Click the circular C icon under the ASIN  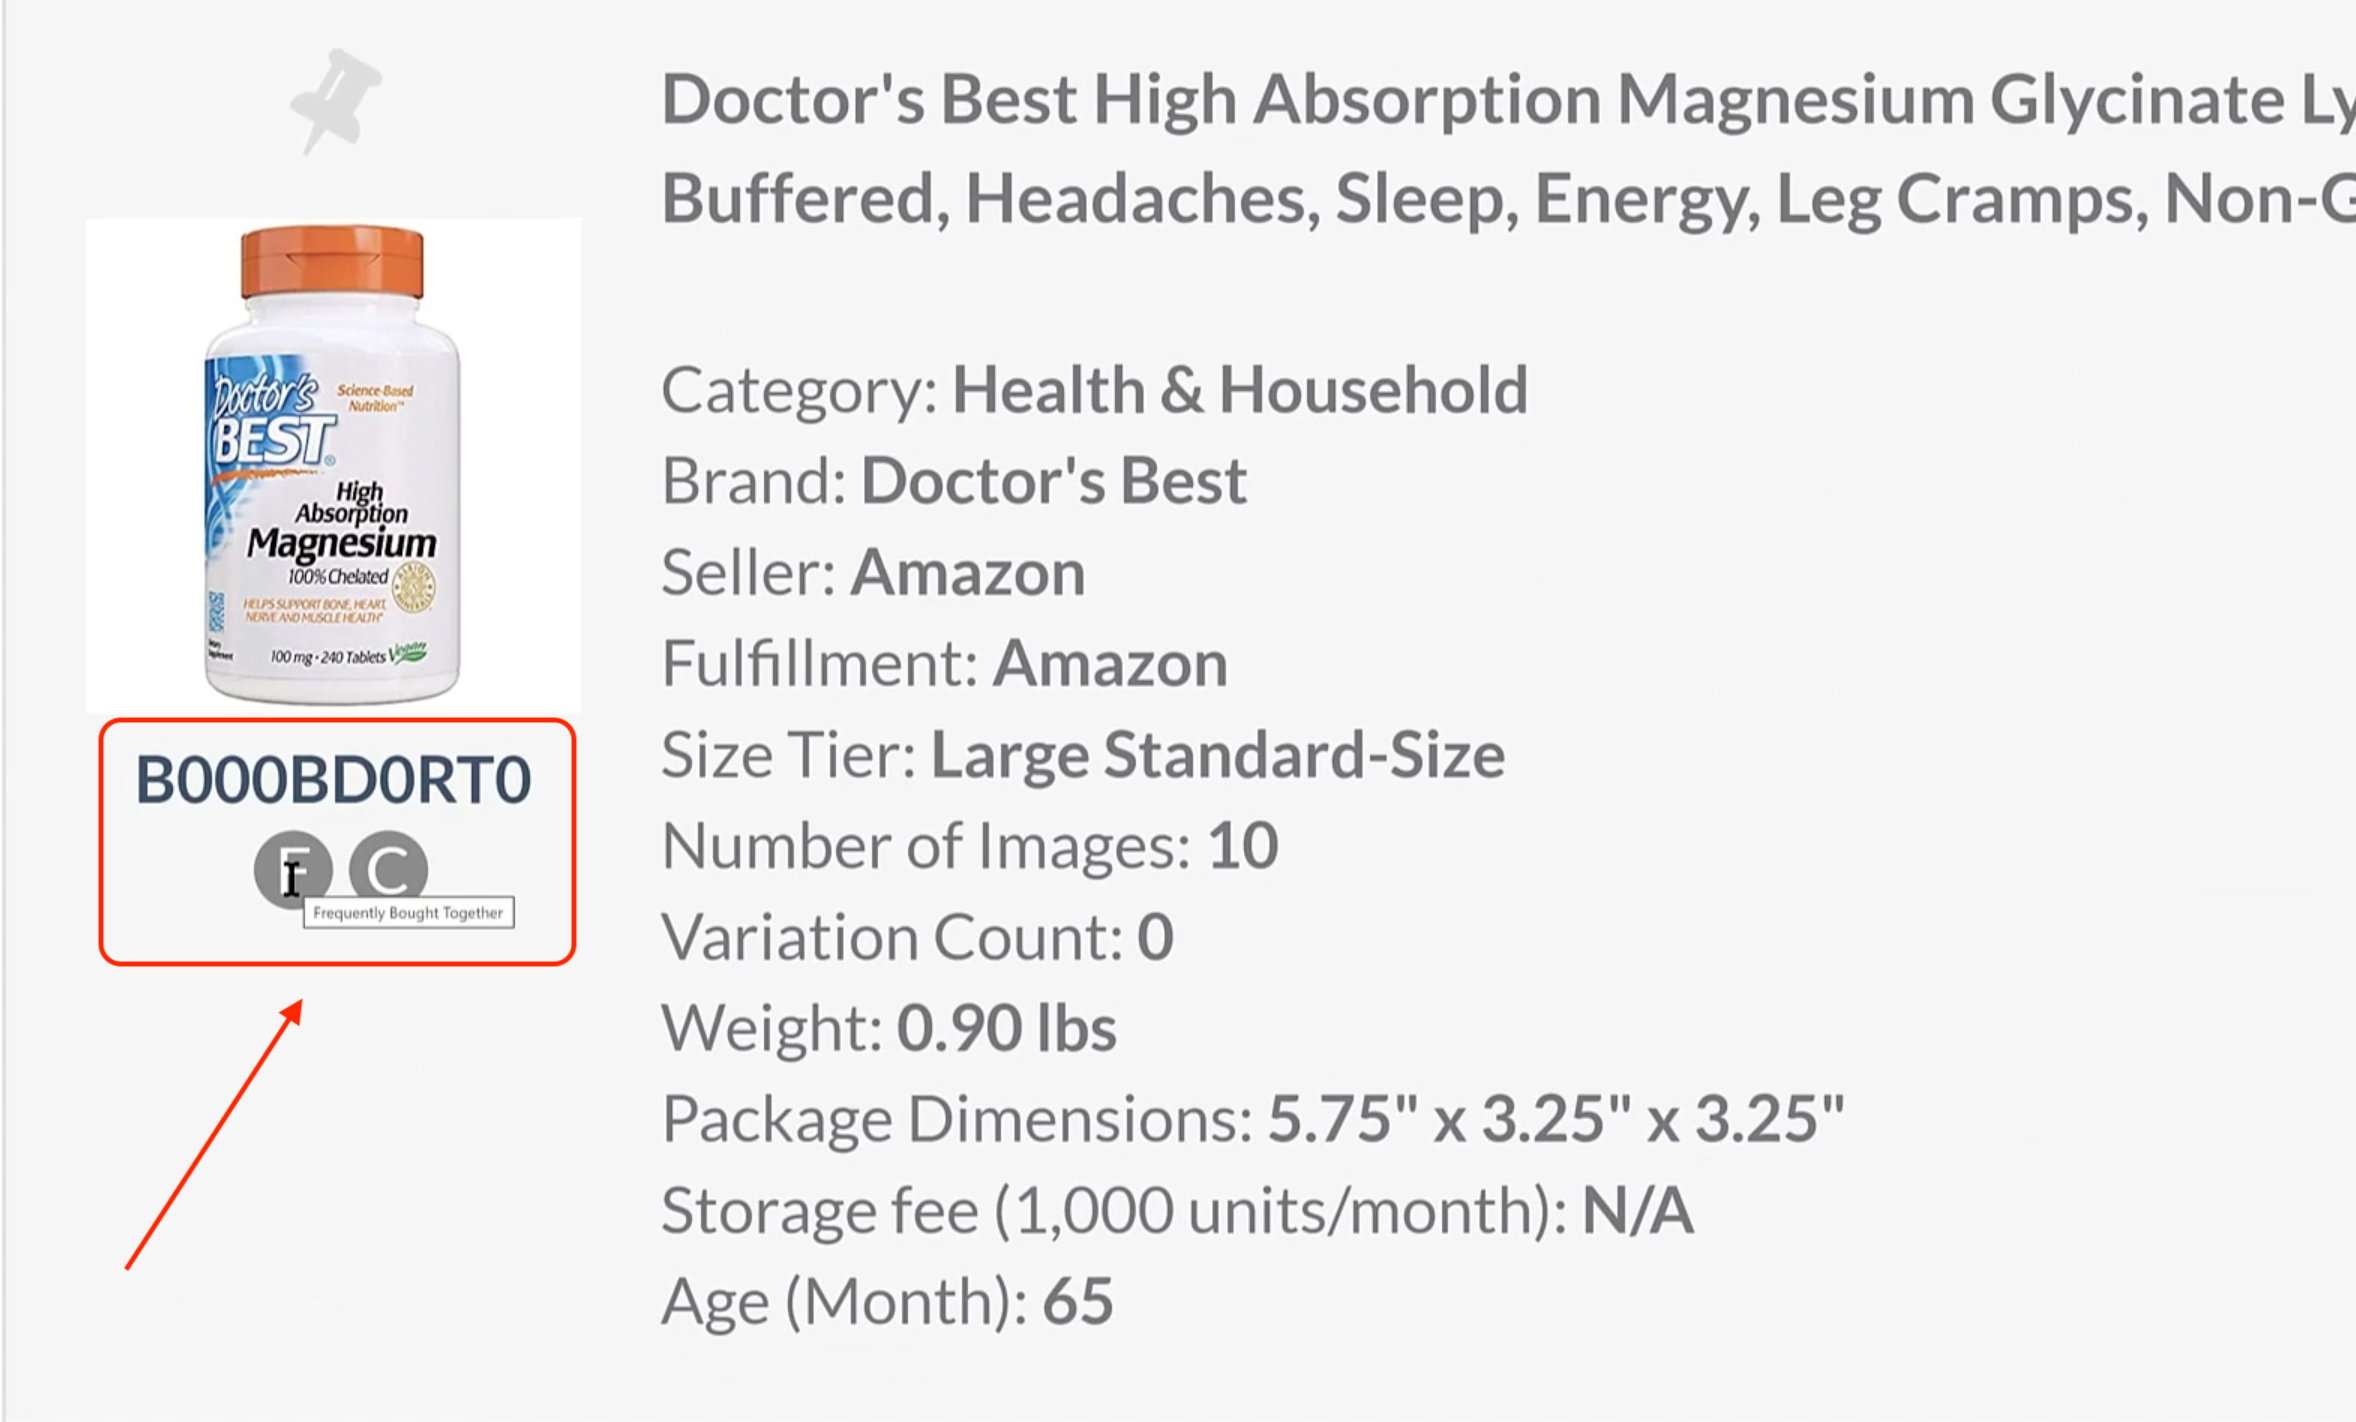click(389, 868)
